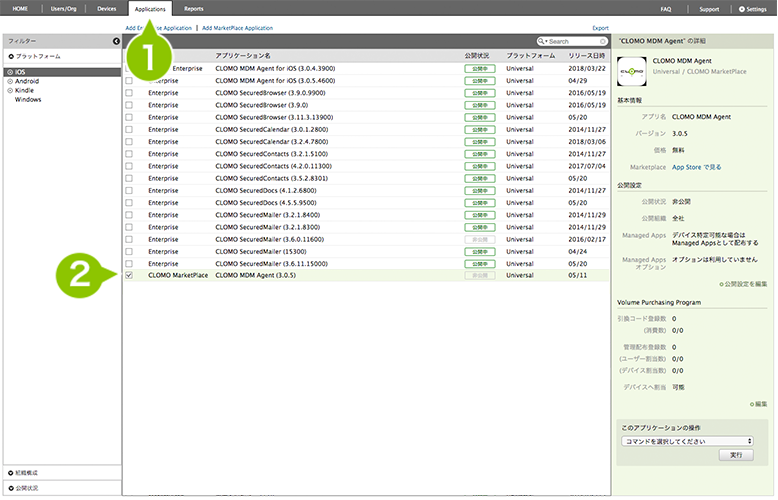778x500 pixels.
Task: Sort by アプリケーション名 column header
Action: pos(243,56)
